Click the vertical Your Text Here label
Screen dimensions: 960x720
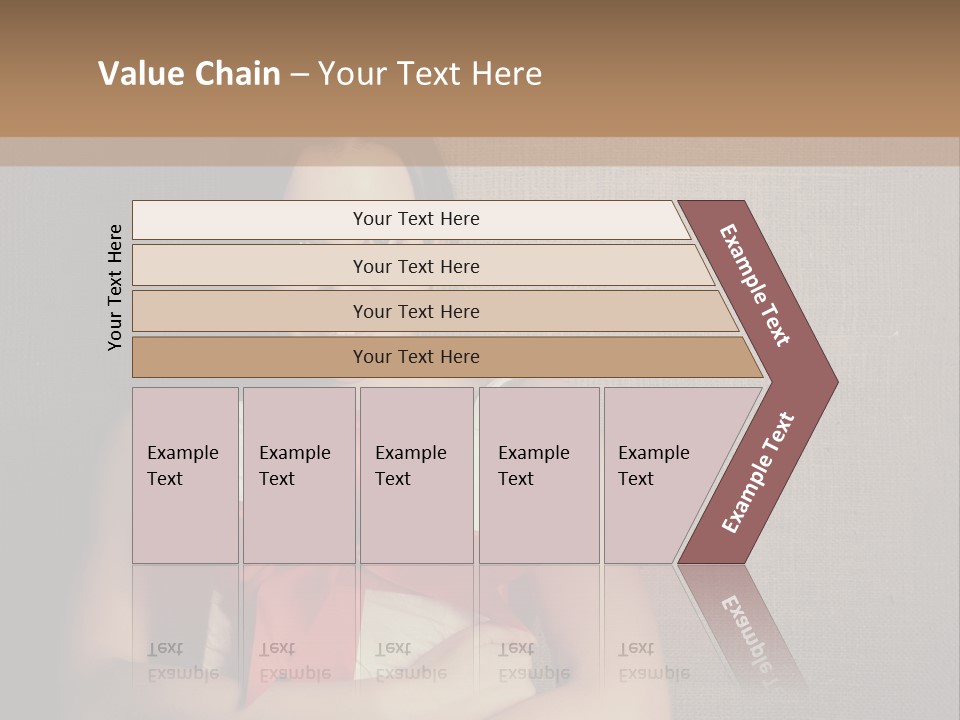[x=115, y=287]
